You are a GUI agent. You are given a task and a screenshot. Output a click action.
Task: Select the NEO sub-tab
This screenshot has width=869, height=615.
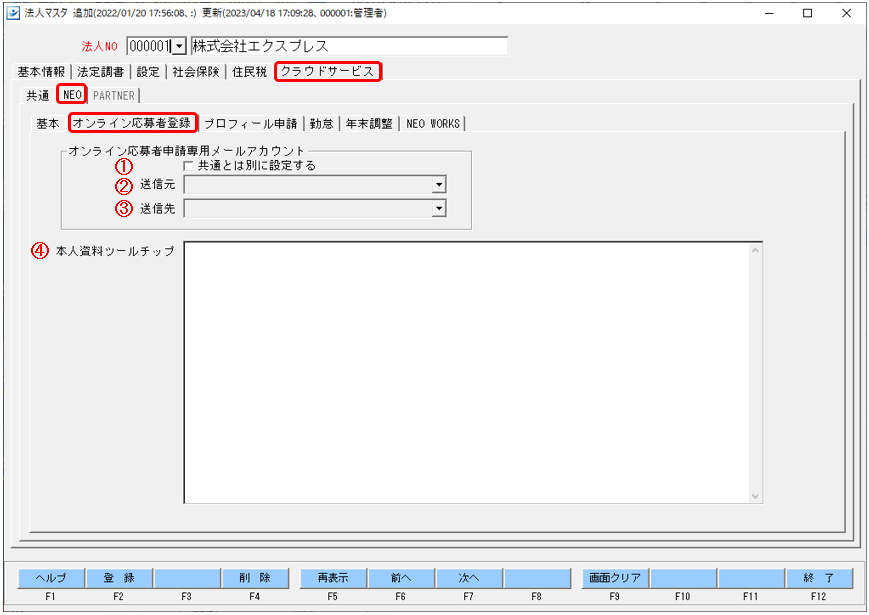(x=72, y=95)
